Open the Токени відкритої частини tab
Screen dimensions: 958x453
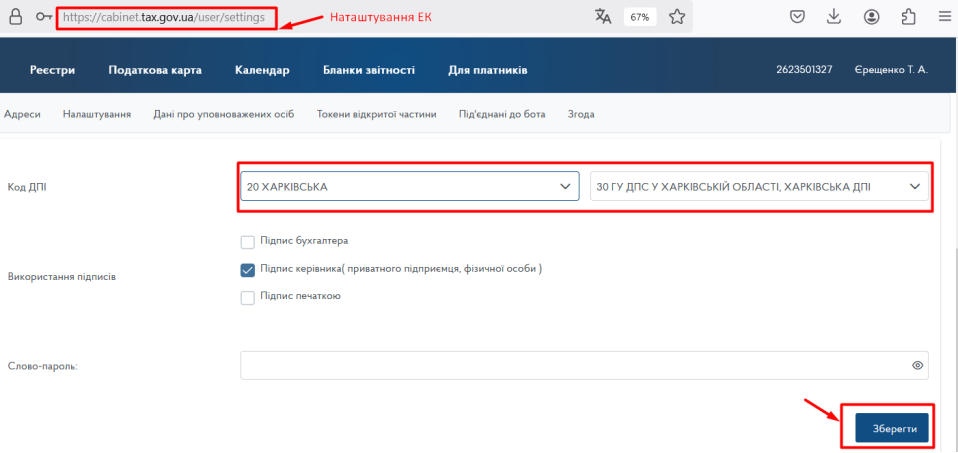(376, 114)
